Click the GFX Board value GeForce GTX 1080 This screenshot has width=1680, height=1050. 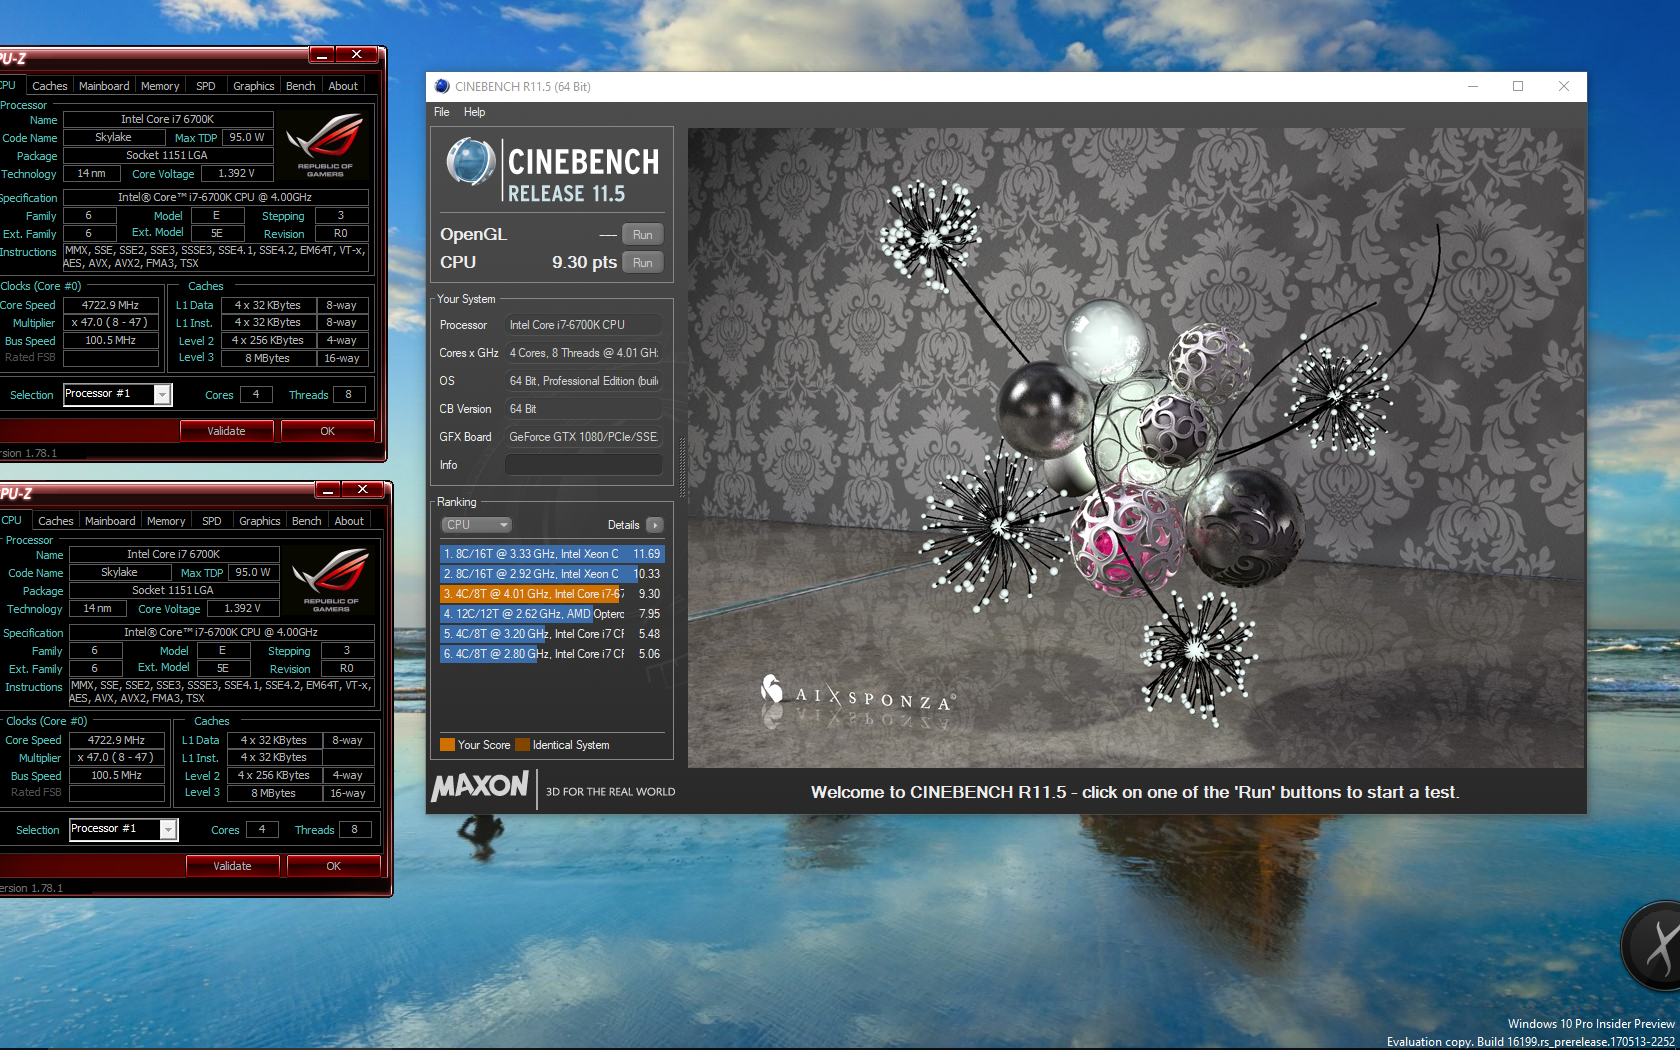[x=583, y=437]
